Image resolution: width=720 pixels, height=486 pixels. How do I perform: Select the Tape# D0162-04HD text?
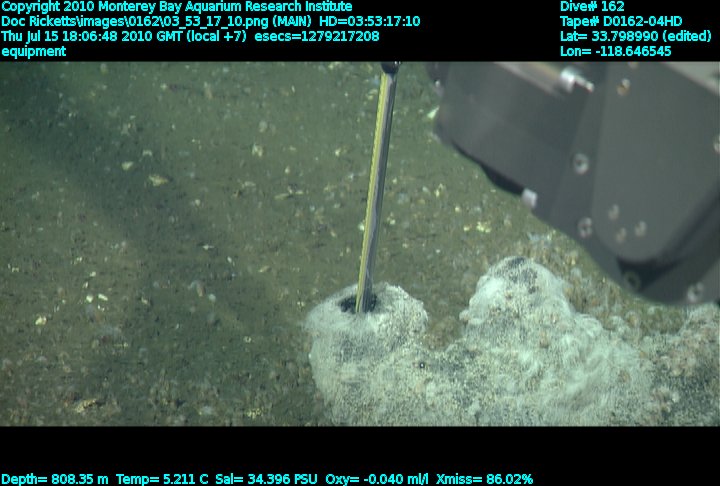[x=620, y=21]
